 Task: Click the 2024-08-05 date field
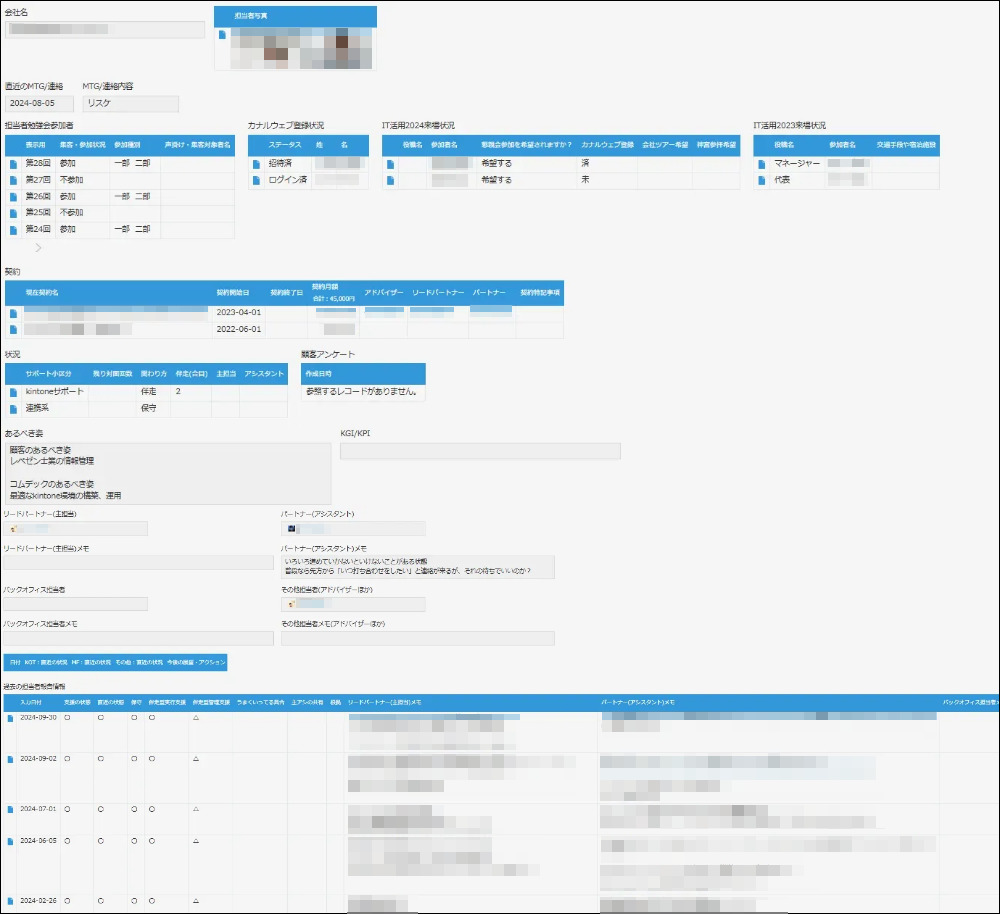40,103
